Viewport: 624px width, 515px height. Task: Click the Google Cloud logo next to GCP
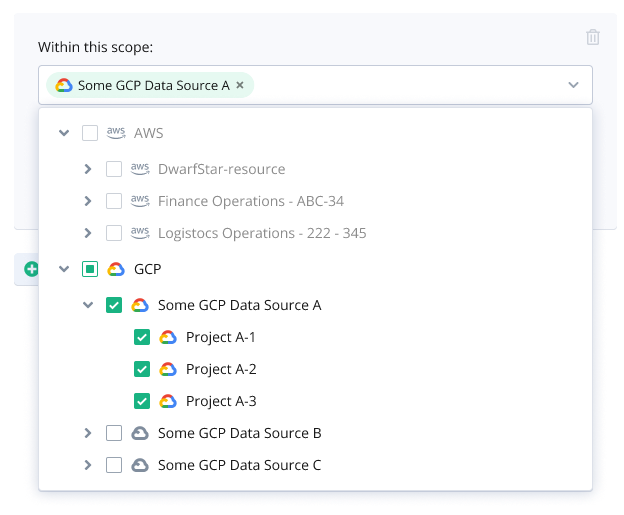pyautogui.click(x=116, y=269)
